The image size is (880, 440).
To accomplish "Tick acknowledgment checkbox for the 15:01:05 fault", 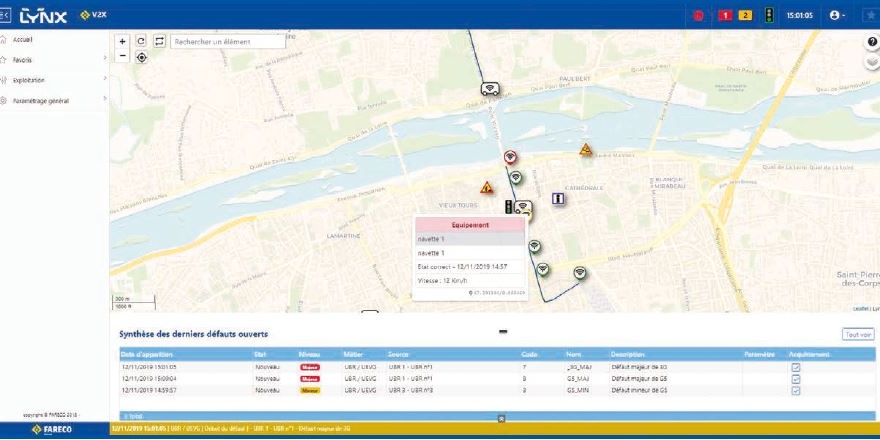I will (796, 367).
